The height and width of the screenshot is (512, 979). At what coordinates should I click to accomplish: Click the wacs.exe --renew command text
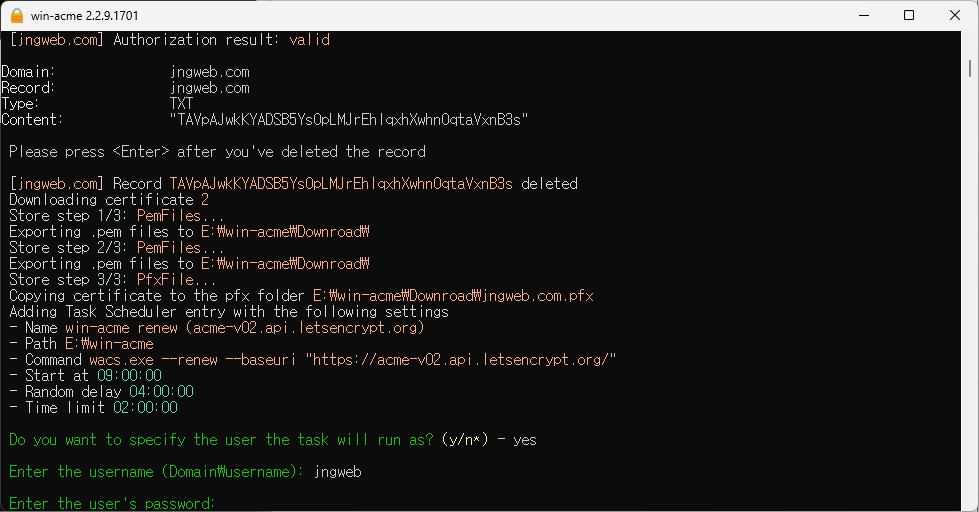(x=154, y=360)
